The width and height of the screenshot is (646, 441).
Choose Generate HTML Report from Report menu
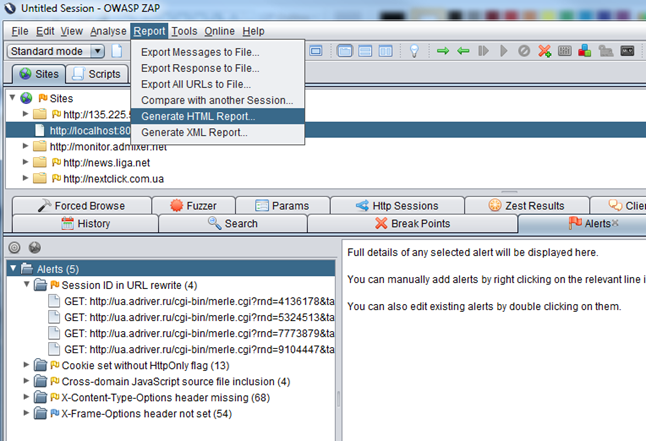pos(198,116)
